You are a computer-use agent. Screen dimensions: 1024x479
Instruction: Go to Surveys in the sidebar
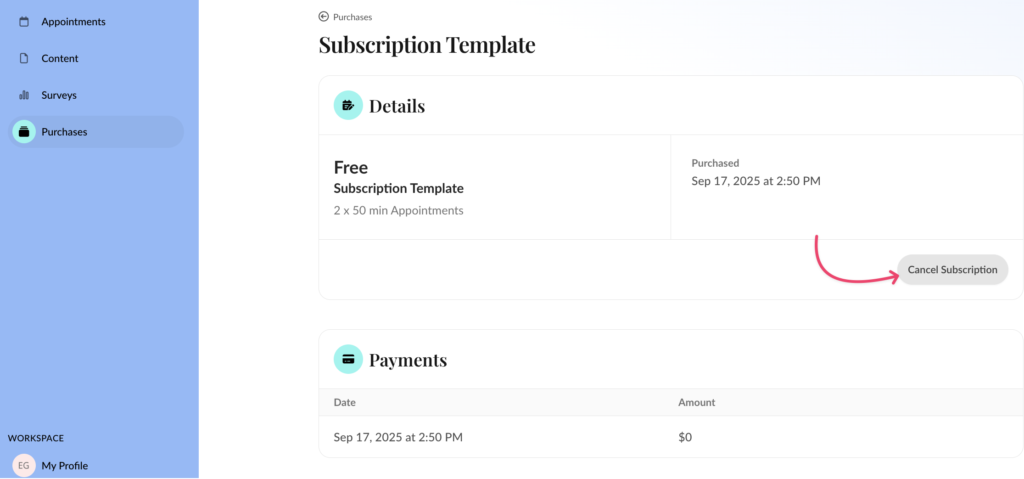59,95
